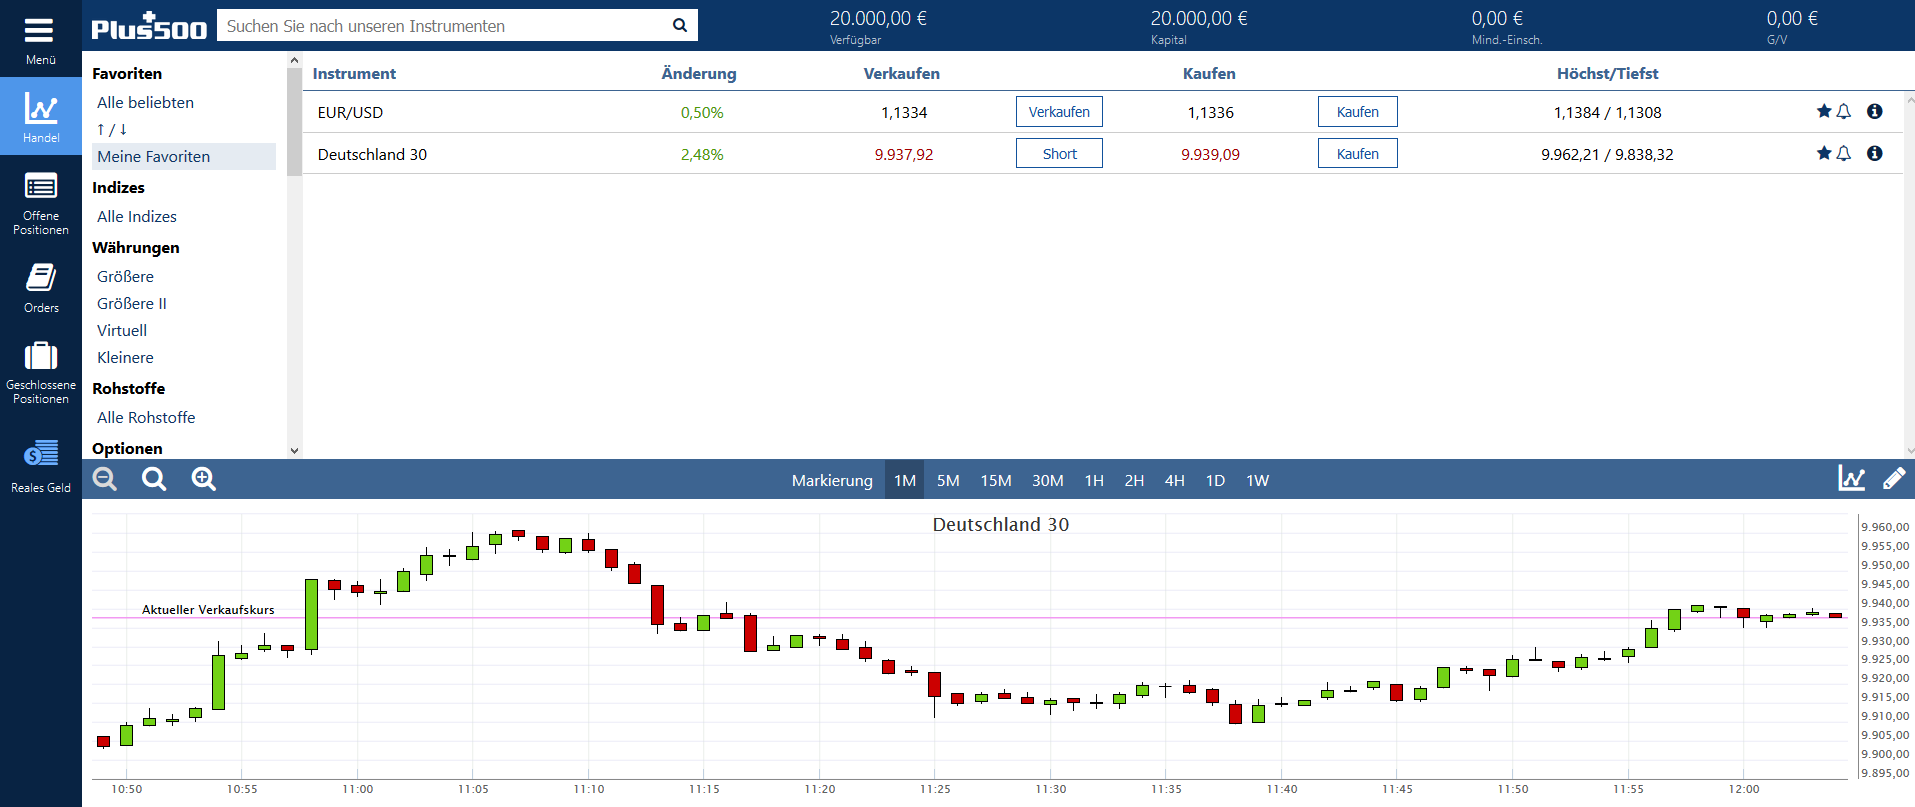
Task: Show info for Deutschland 30
Action: point(1875,153)
